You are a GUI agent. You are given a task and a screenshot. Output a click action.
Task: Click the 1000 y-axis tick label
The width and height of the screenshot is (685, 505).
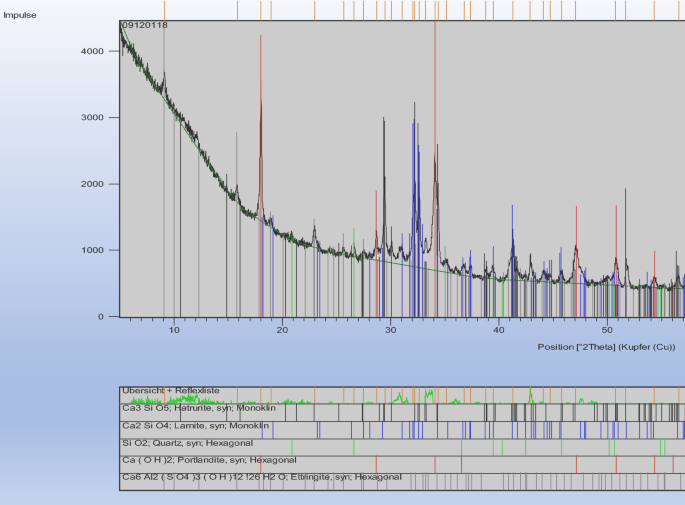coord(92,250)
